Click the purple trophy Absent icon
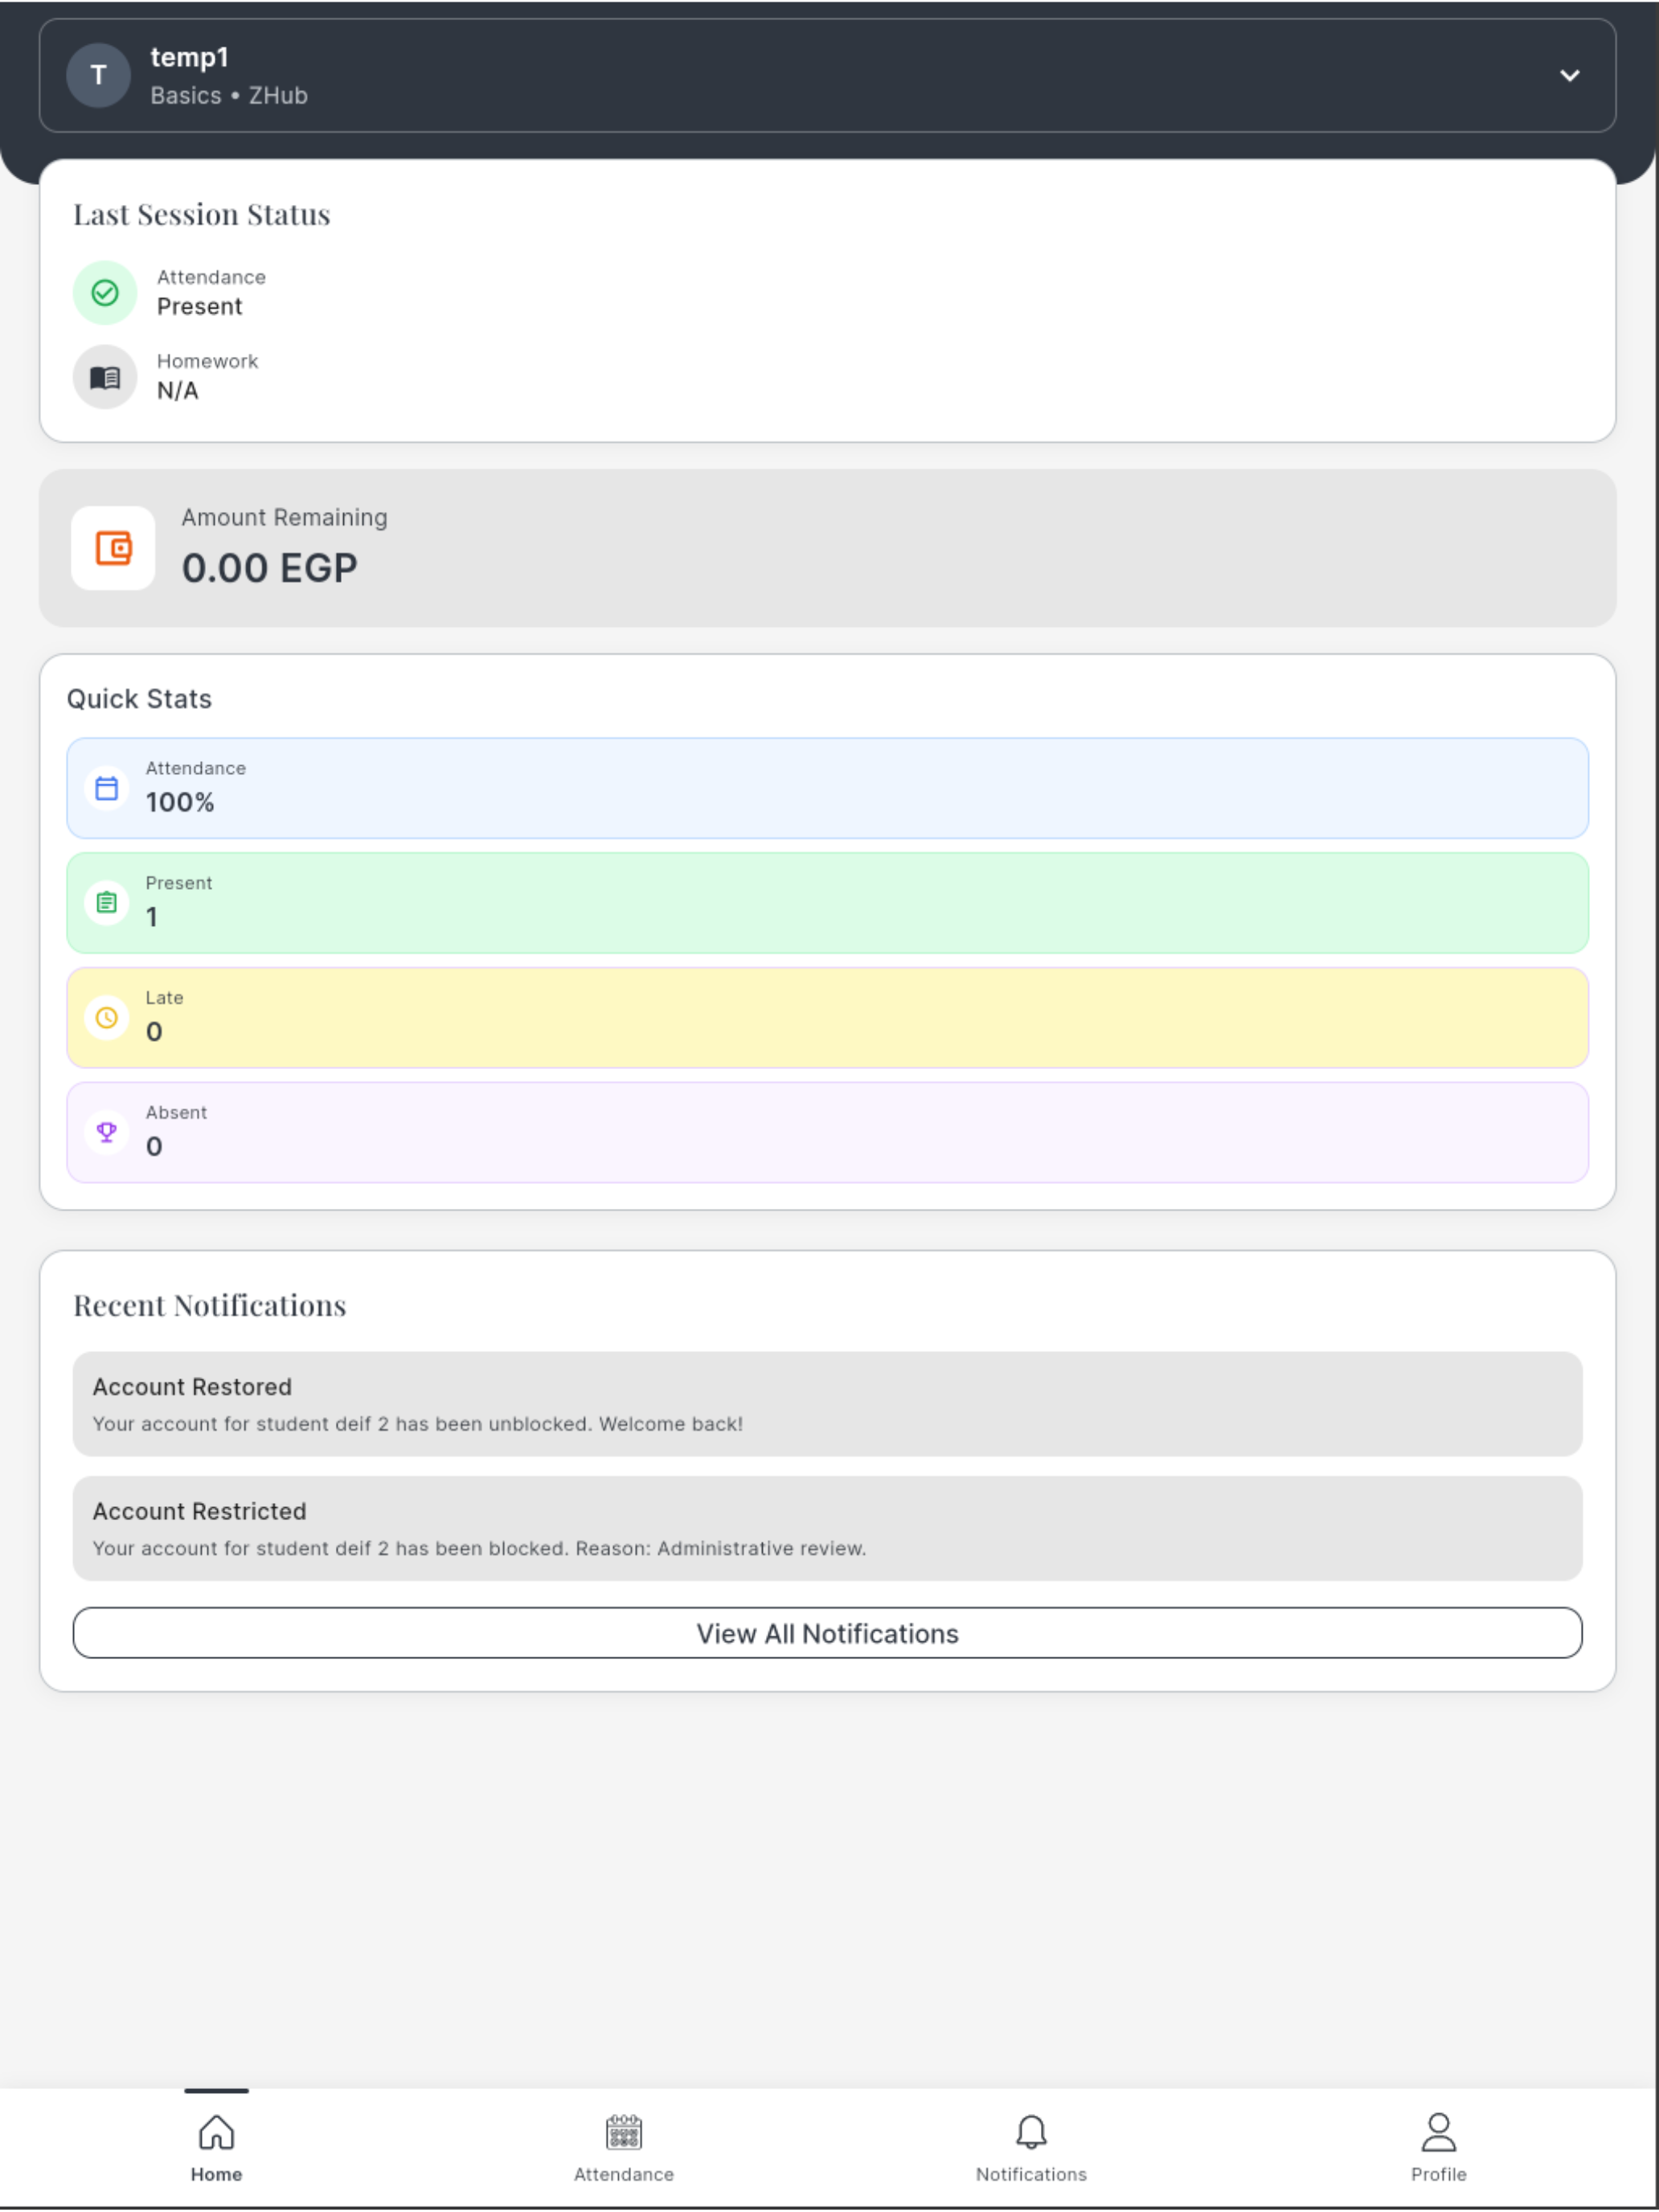 [107, 1132]
